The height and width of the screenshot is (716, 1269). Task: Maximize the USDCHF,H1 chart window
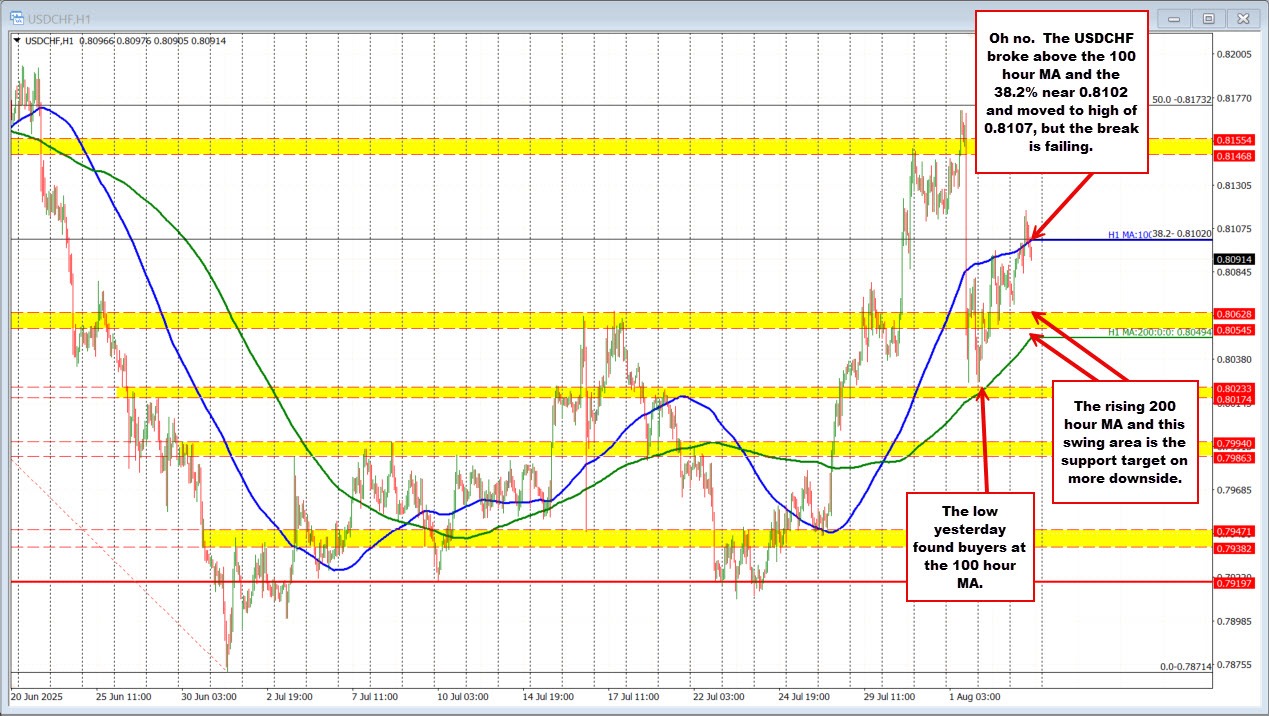pyautogui.click(x=1209, y=18)
